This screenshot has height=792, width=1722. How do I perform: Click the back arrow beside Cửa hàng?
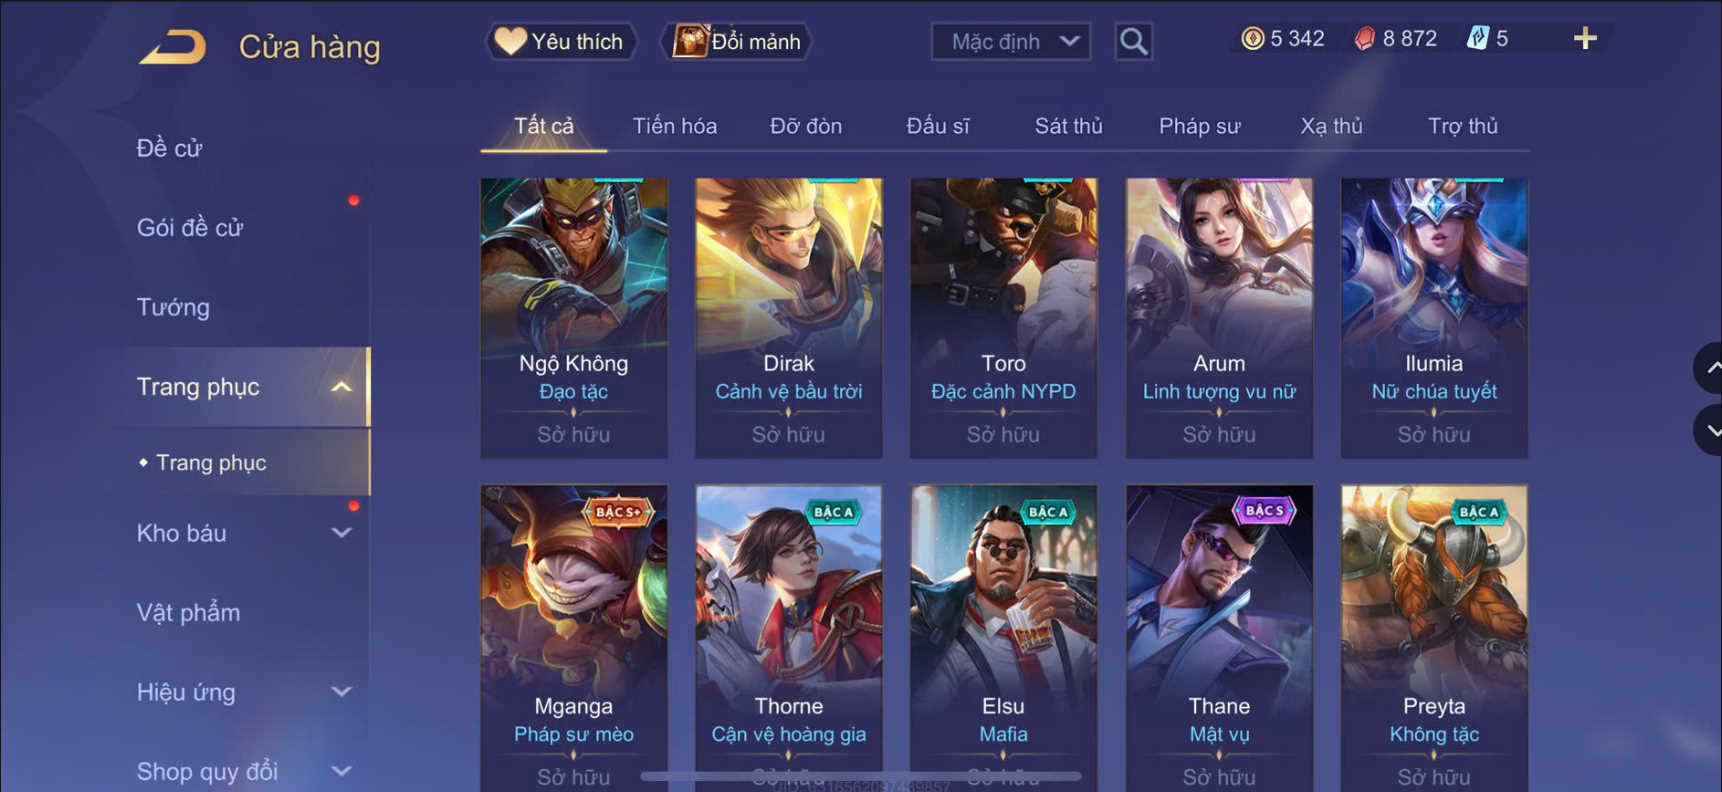[173, 46]
